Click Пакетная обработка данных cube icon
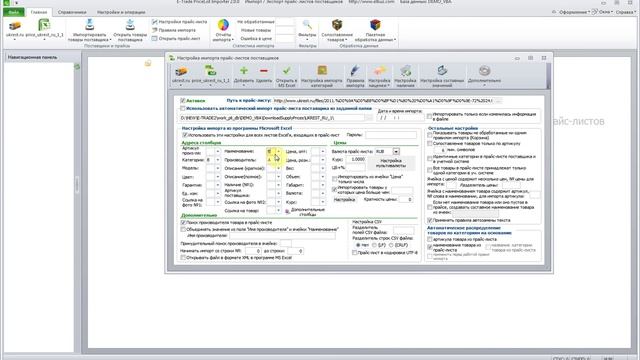Viewport: 640px width, 360px height. pos(375,25)
